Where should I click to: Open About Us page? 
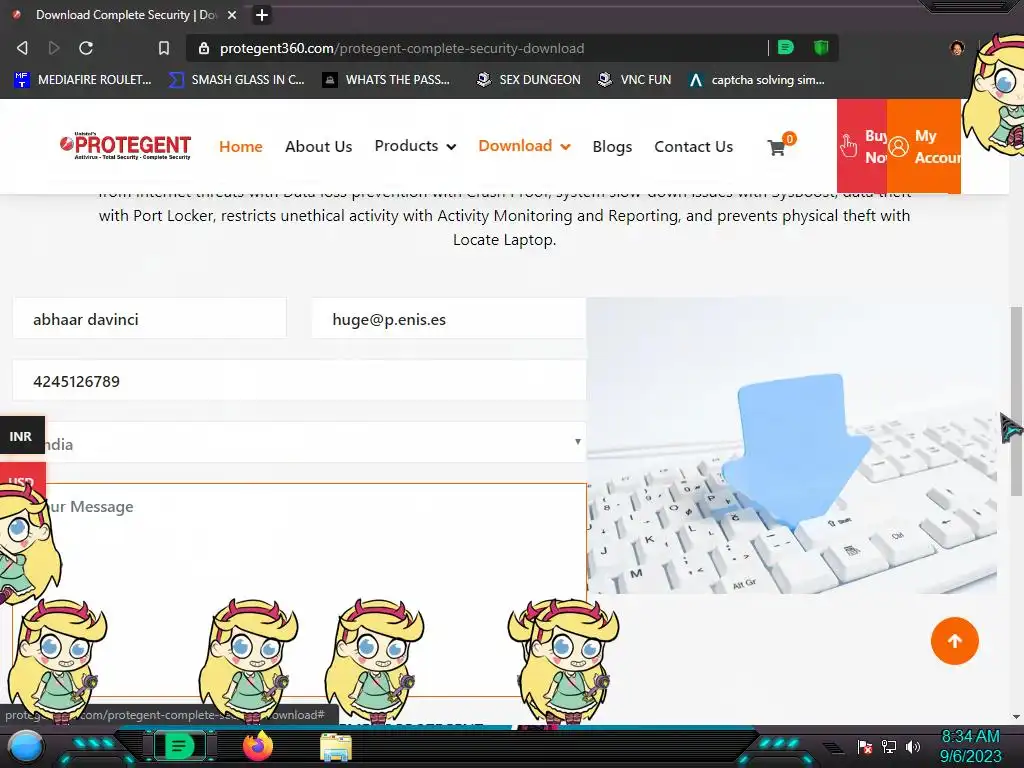point(318,146)
